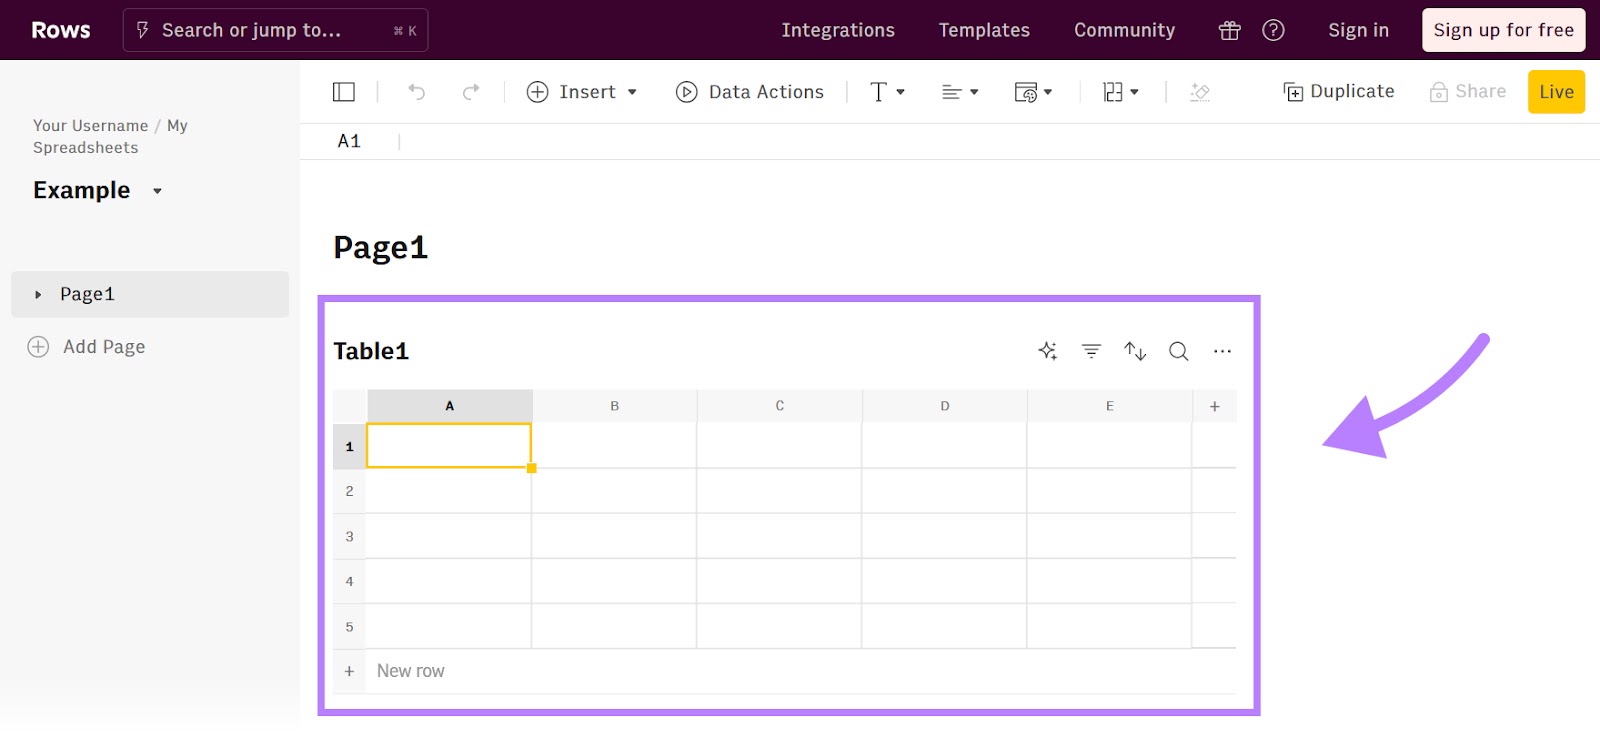Viewport: 1600px width, 748px height.
Task: Toggle the sidebar panel icon
Action: click(x=344, y=92)
